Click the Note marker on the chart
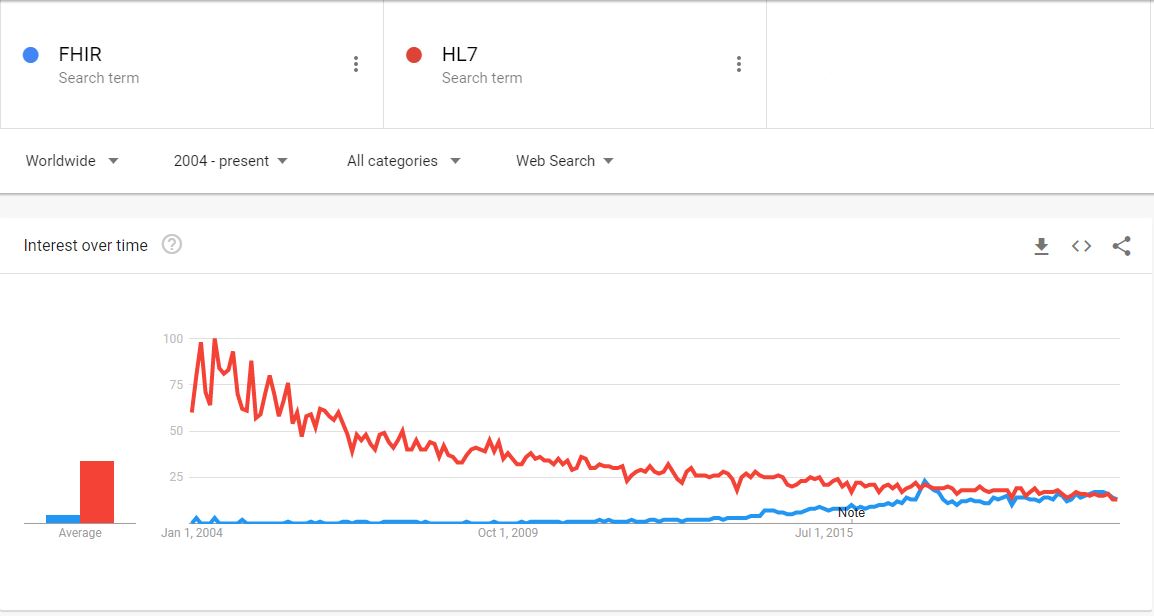The height and width of the screenshot is (616, 1154). pyautogui.click(x=851, y=512)
